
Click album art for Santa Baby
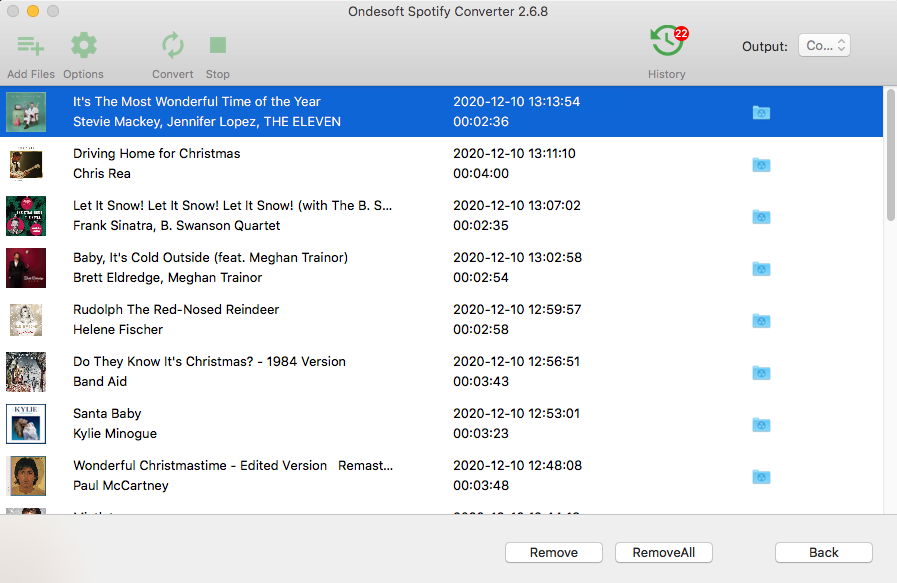[x=26, y=424]
